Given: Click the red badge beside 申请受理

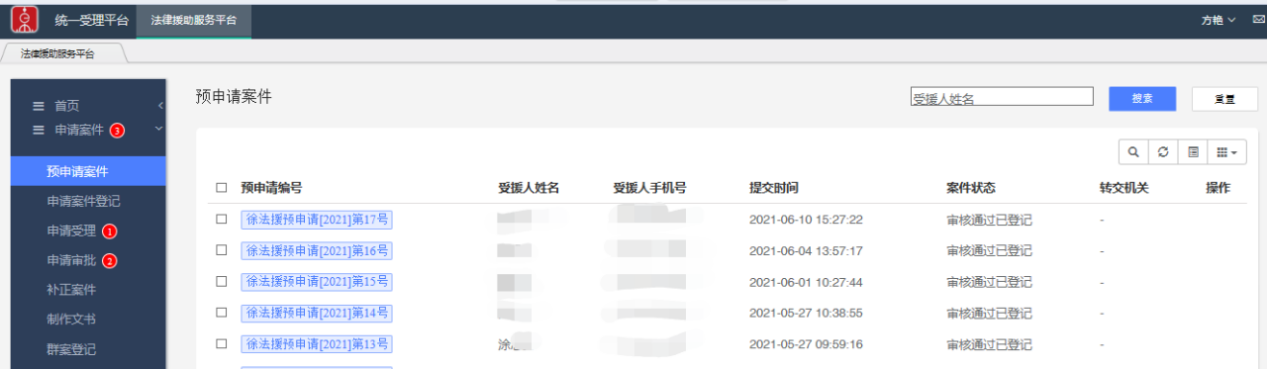Looking at the screenshot, I should coord(110,231).
